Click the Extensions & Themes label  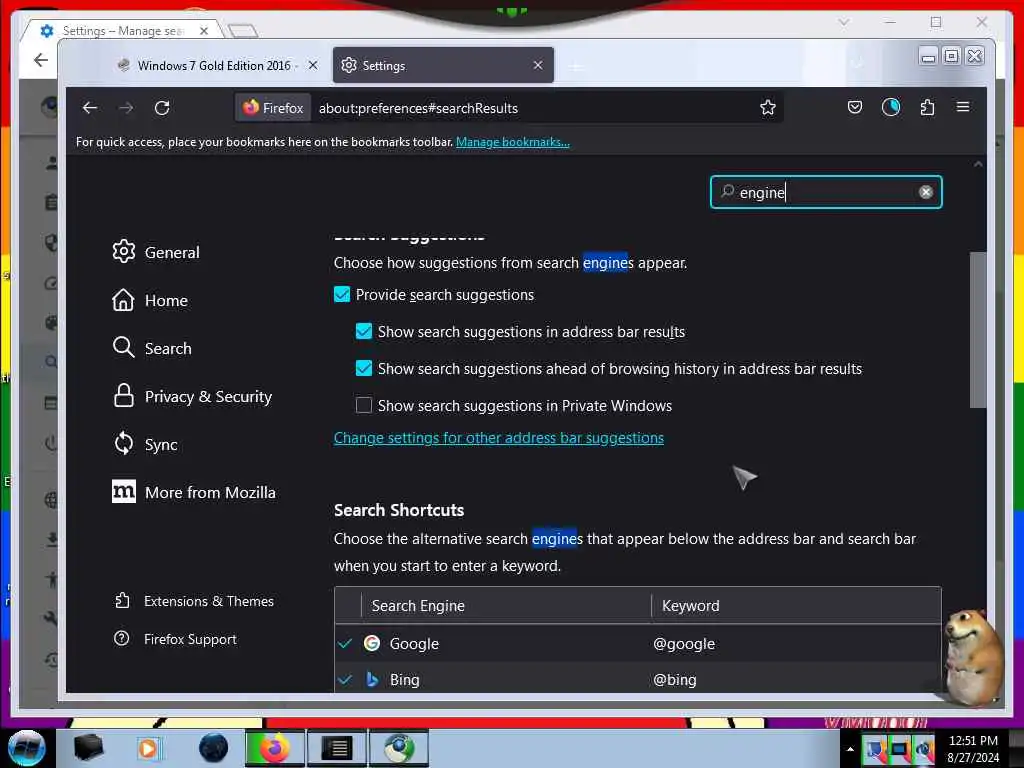pos(209,601)
